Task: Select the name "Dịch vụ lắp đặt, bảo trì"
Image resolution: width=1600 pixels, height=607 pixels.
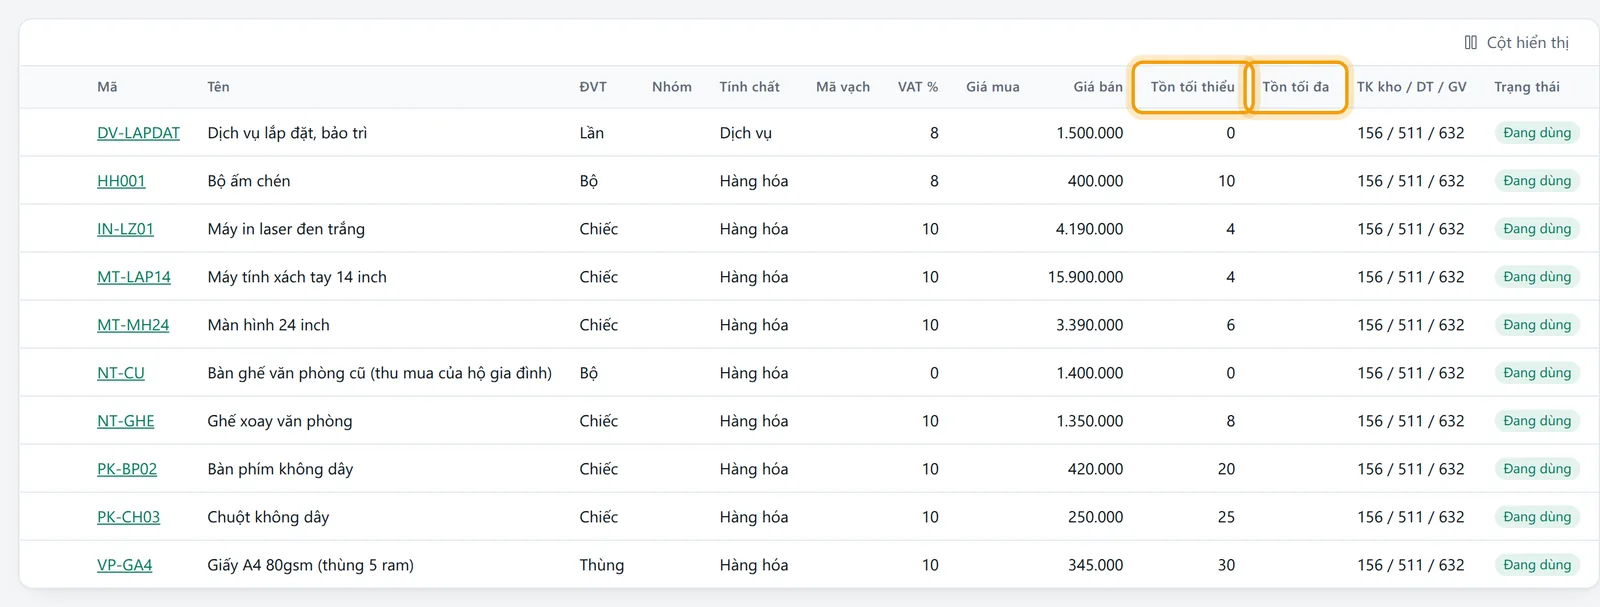Action: 287,133
